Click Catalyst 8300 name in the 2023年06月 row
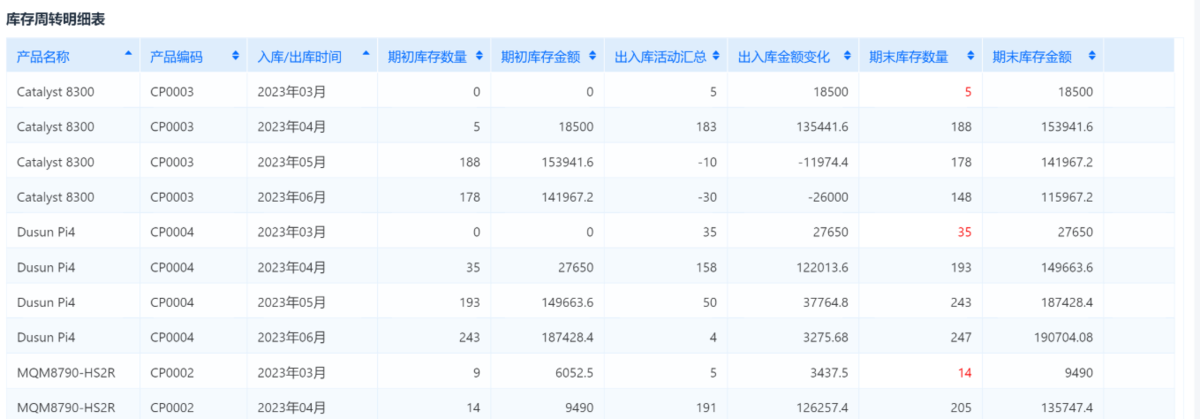 pyautogui.click(x=56, y=197)
